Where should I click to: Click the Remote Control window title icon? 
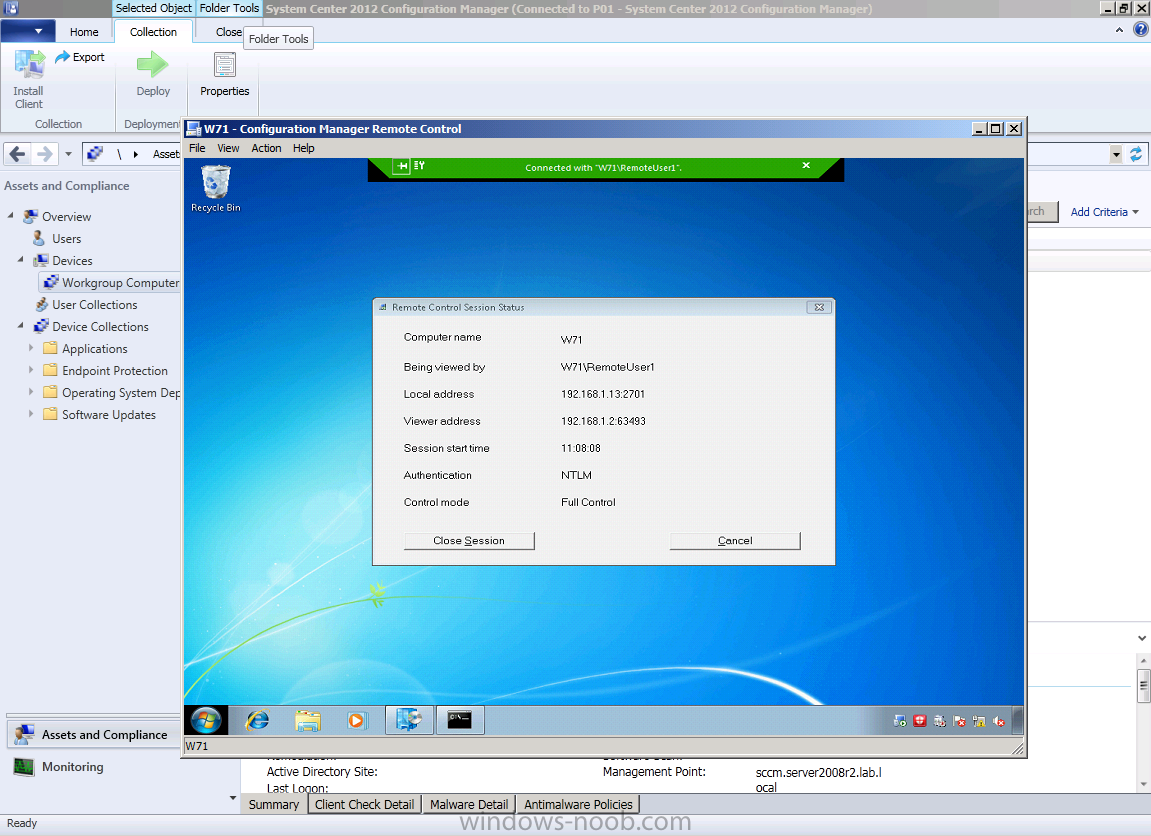(194, 129)
